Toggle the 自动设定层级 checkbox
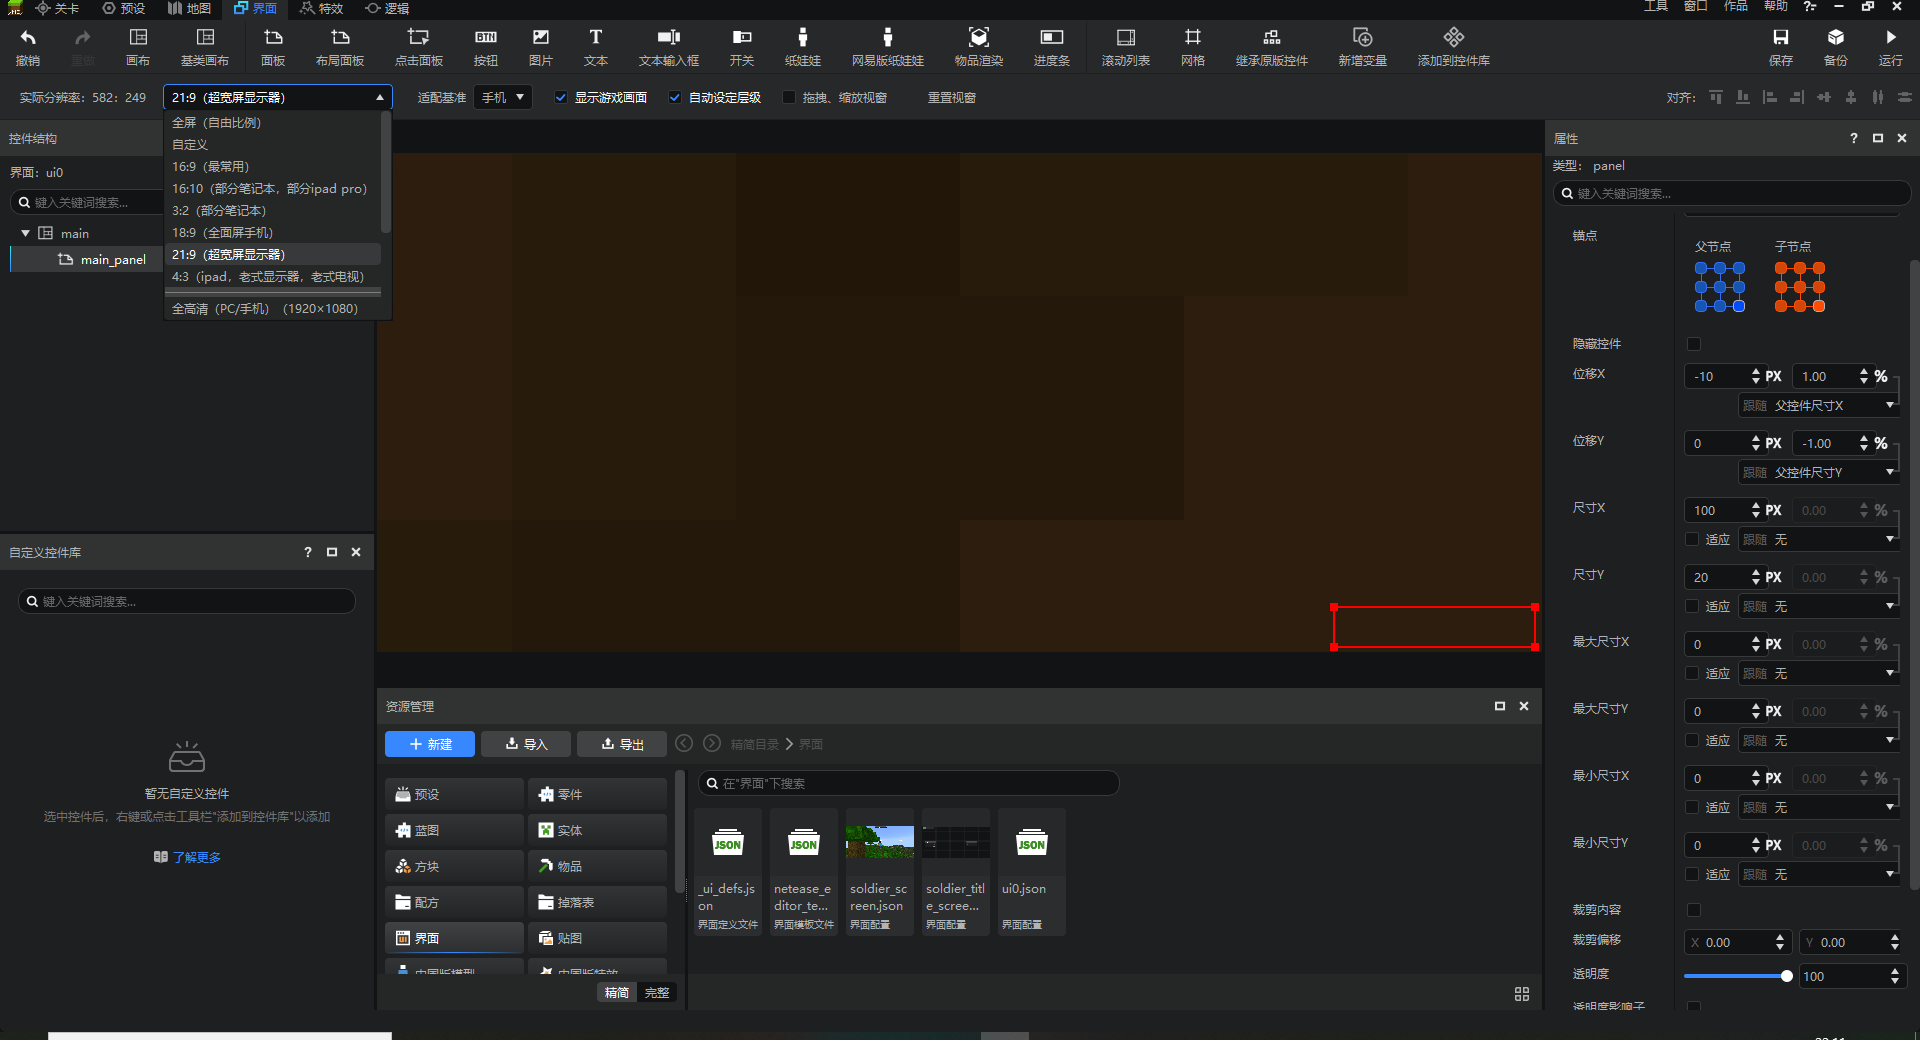 click(x=675, y=98)
